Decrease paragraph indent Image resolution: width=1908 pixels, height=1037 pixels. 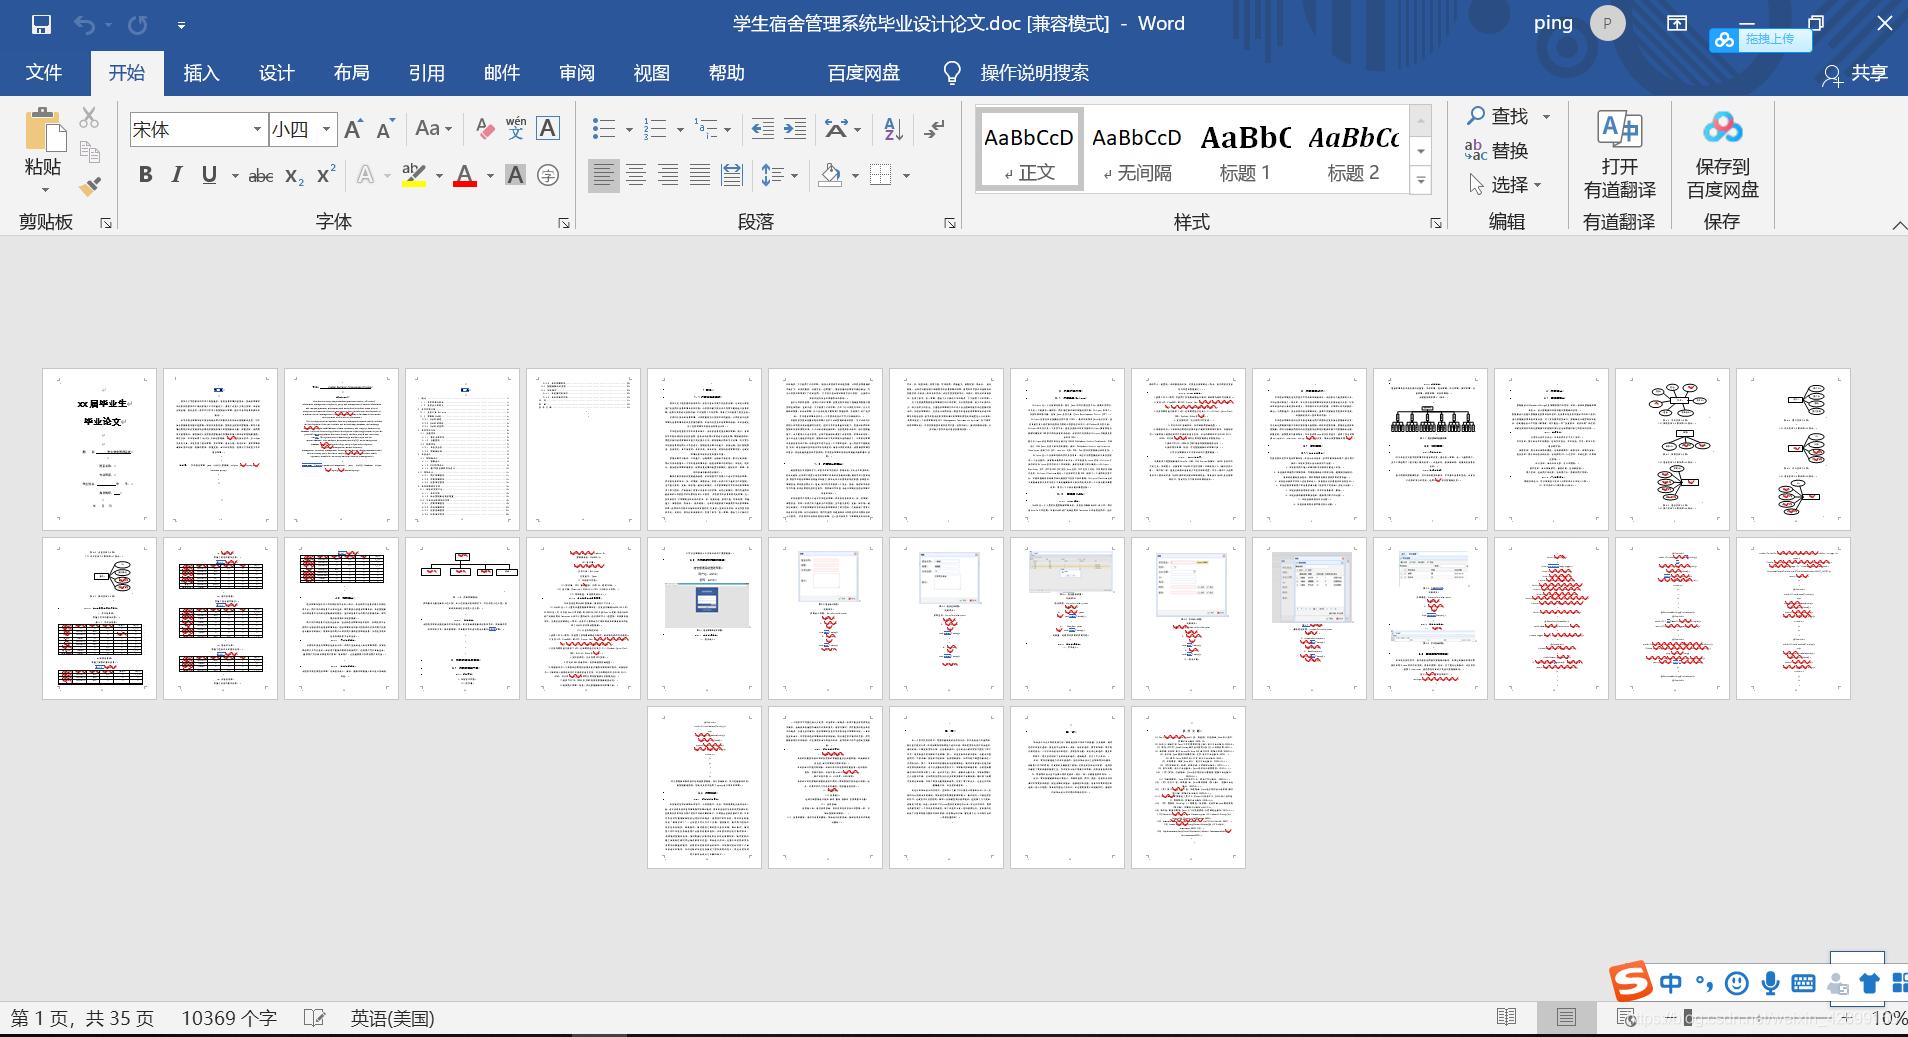click(x=763, y=129)
